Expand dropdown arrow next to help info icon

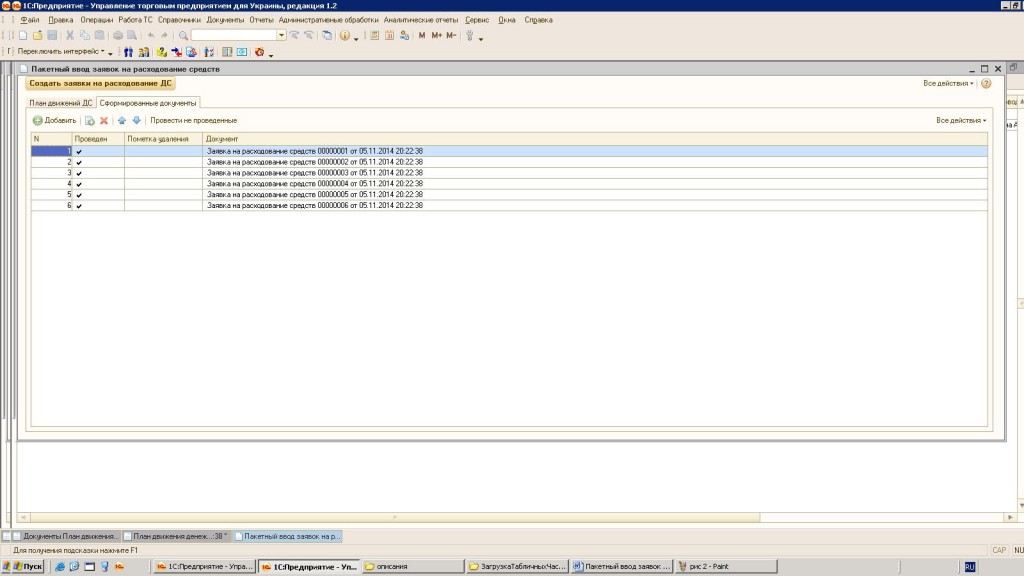tap(356, 39)
